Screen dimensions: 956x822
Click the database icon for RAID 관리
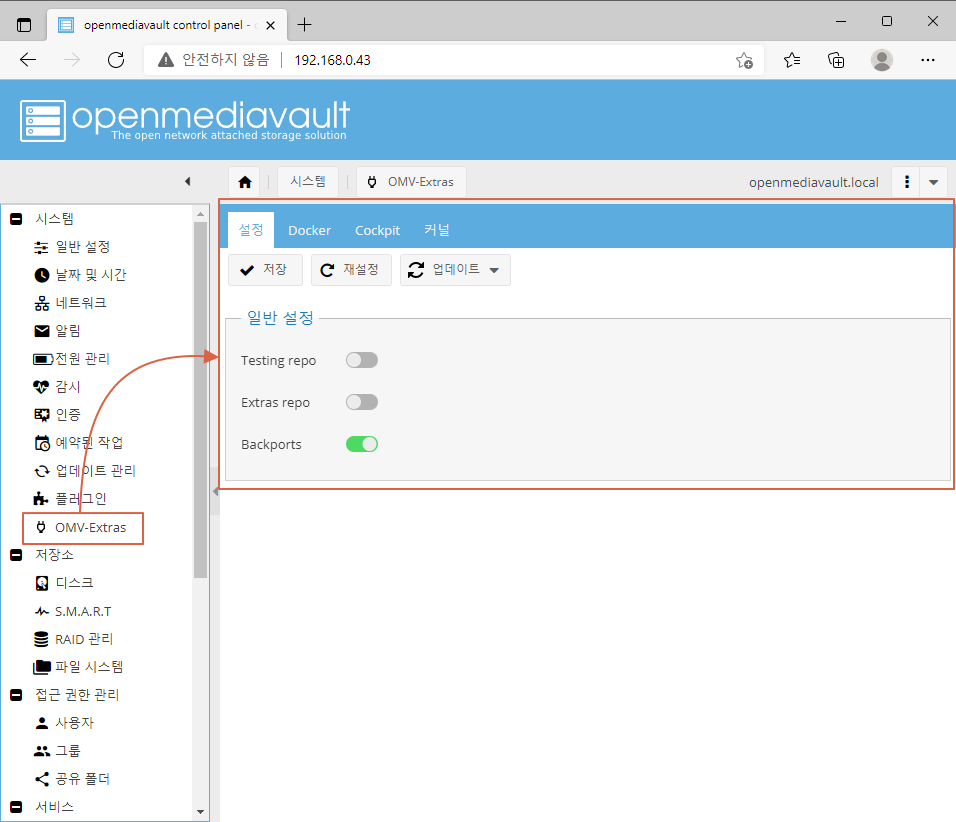41,639
